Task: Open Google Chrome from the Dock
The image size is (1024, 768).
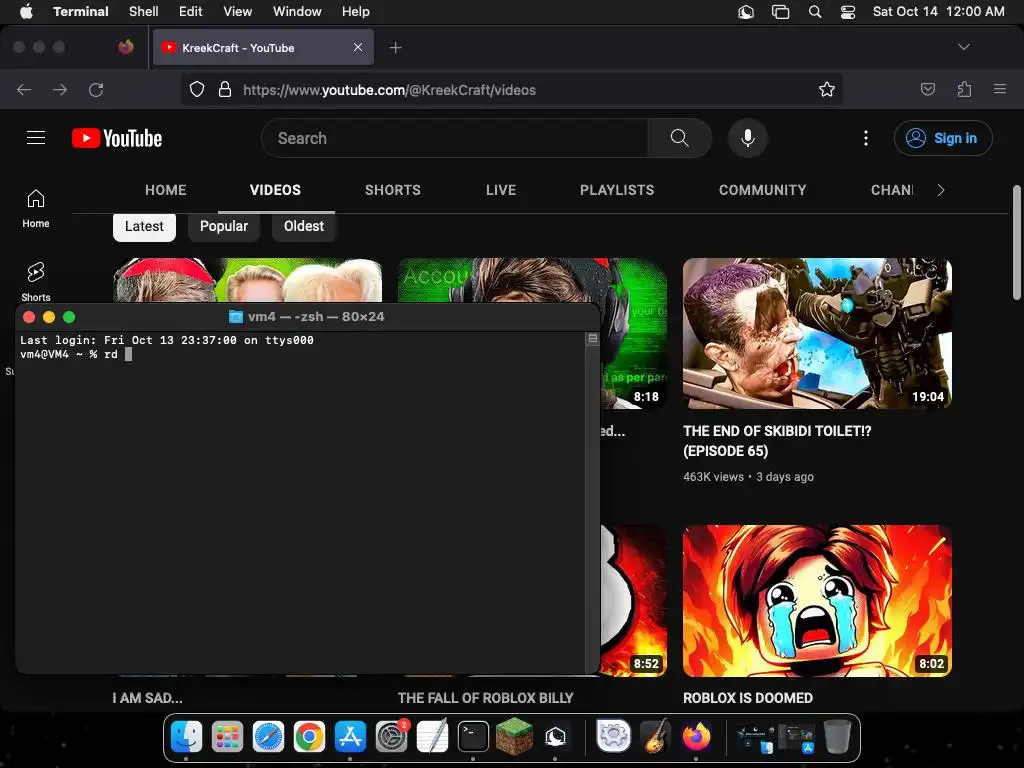Action: tap(309, 737)
